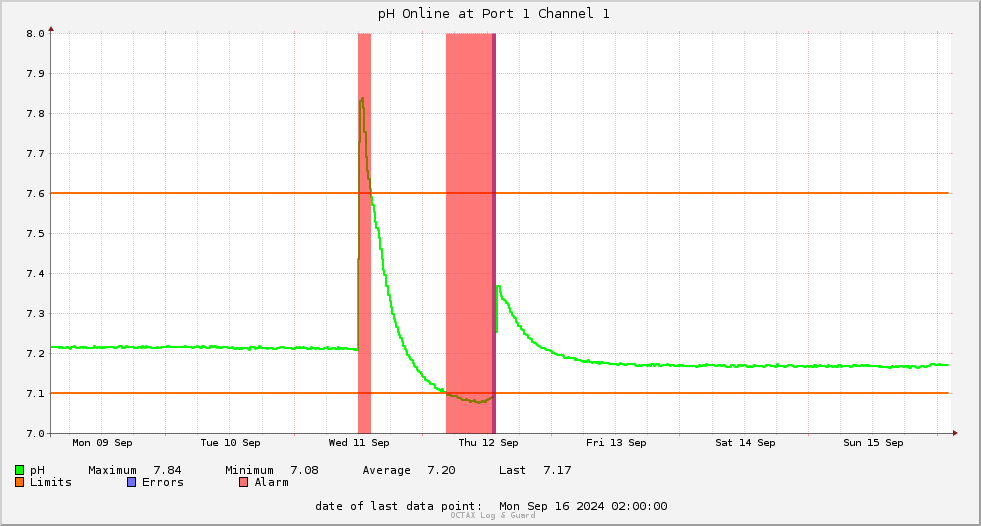The width and height of the screenshot is (981, 526).
Task: Click the 'Mon 09 Sep' axis label
Action: point(102,443)
